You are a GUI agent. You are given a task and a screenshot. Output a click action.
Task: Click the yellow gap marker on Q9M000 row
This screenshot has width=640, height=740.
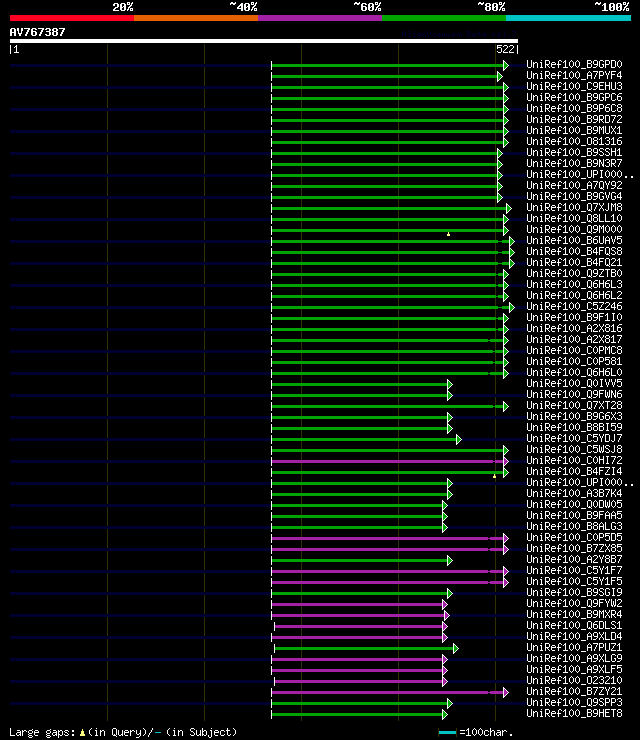coord(448,234)
